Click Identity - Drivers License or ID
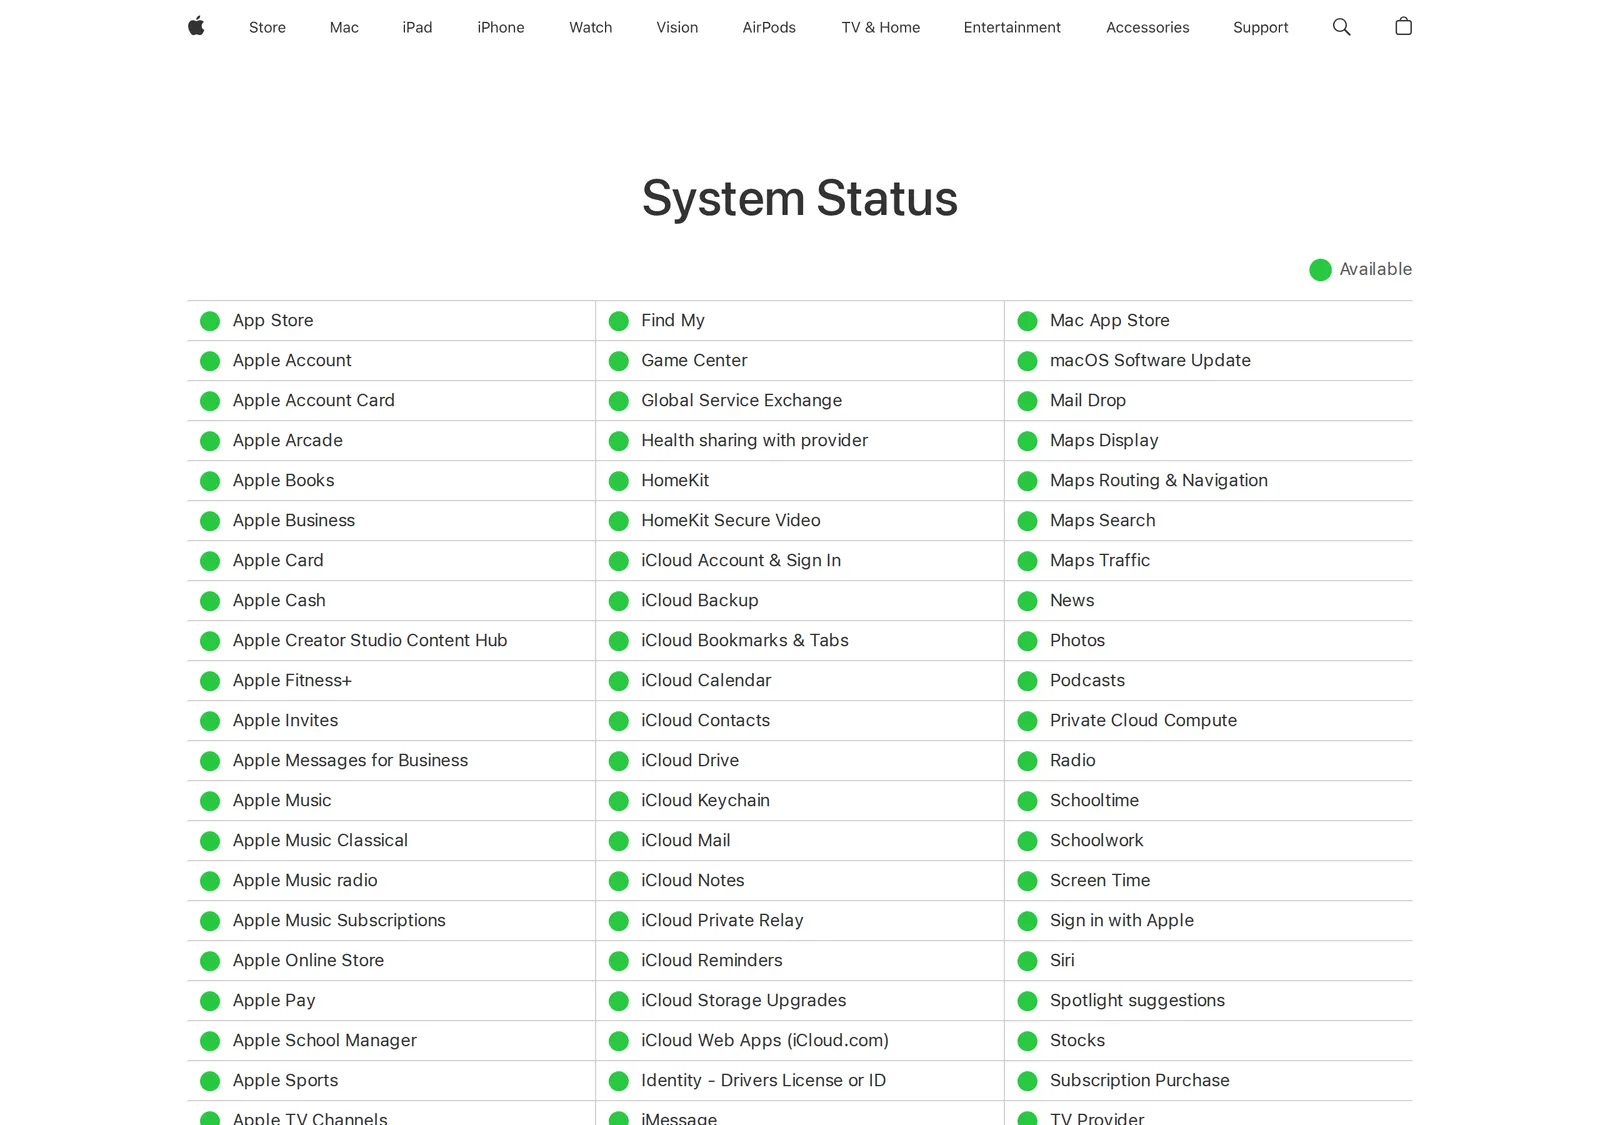This screenshot has height=1125, width=1600. [x=764, y=1080]
